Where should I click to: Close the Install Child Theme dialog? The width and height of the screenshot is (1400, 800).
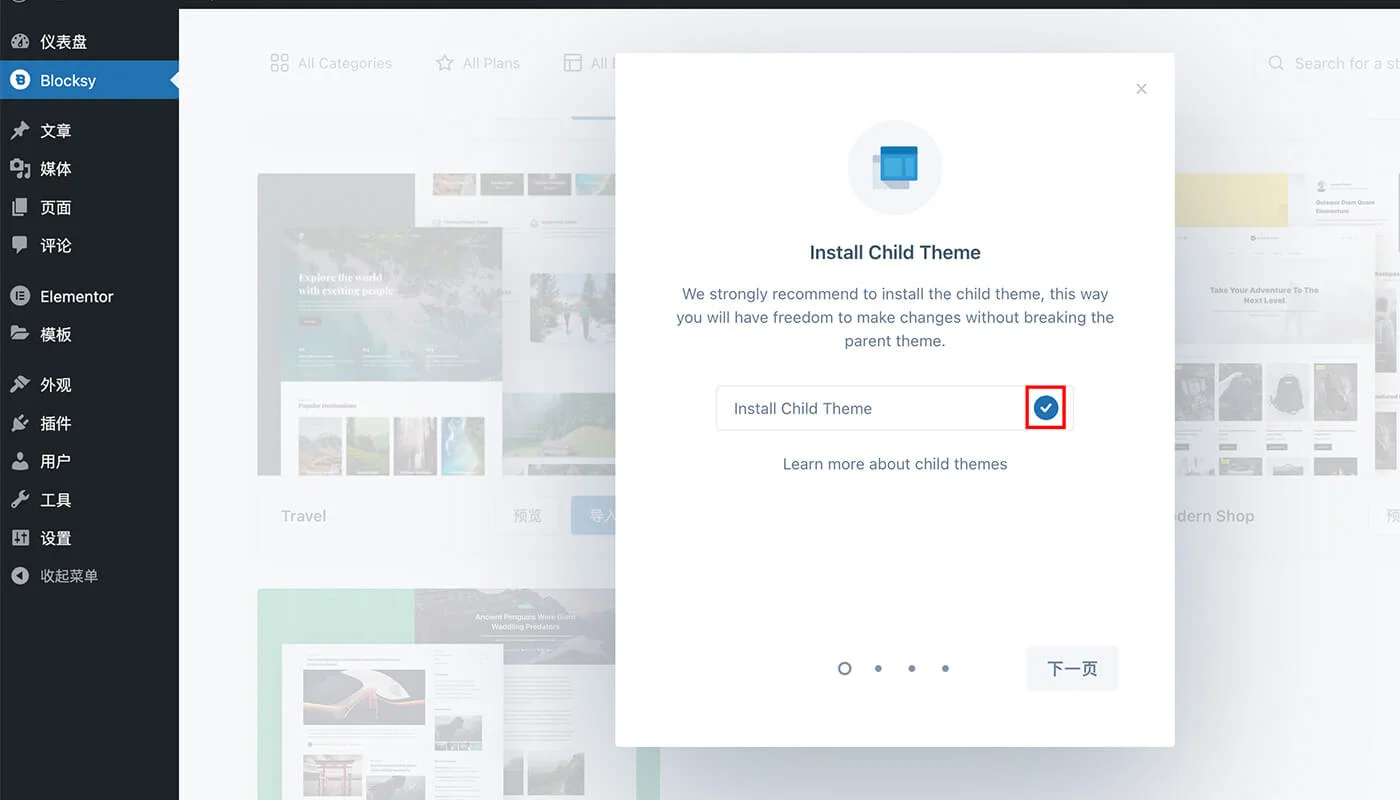(x=1141, y=89)
